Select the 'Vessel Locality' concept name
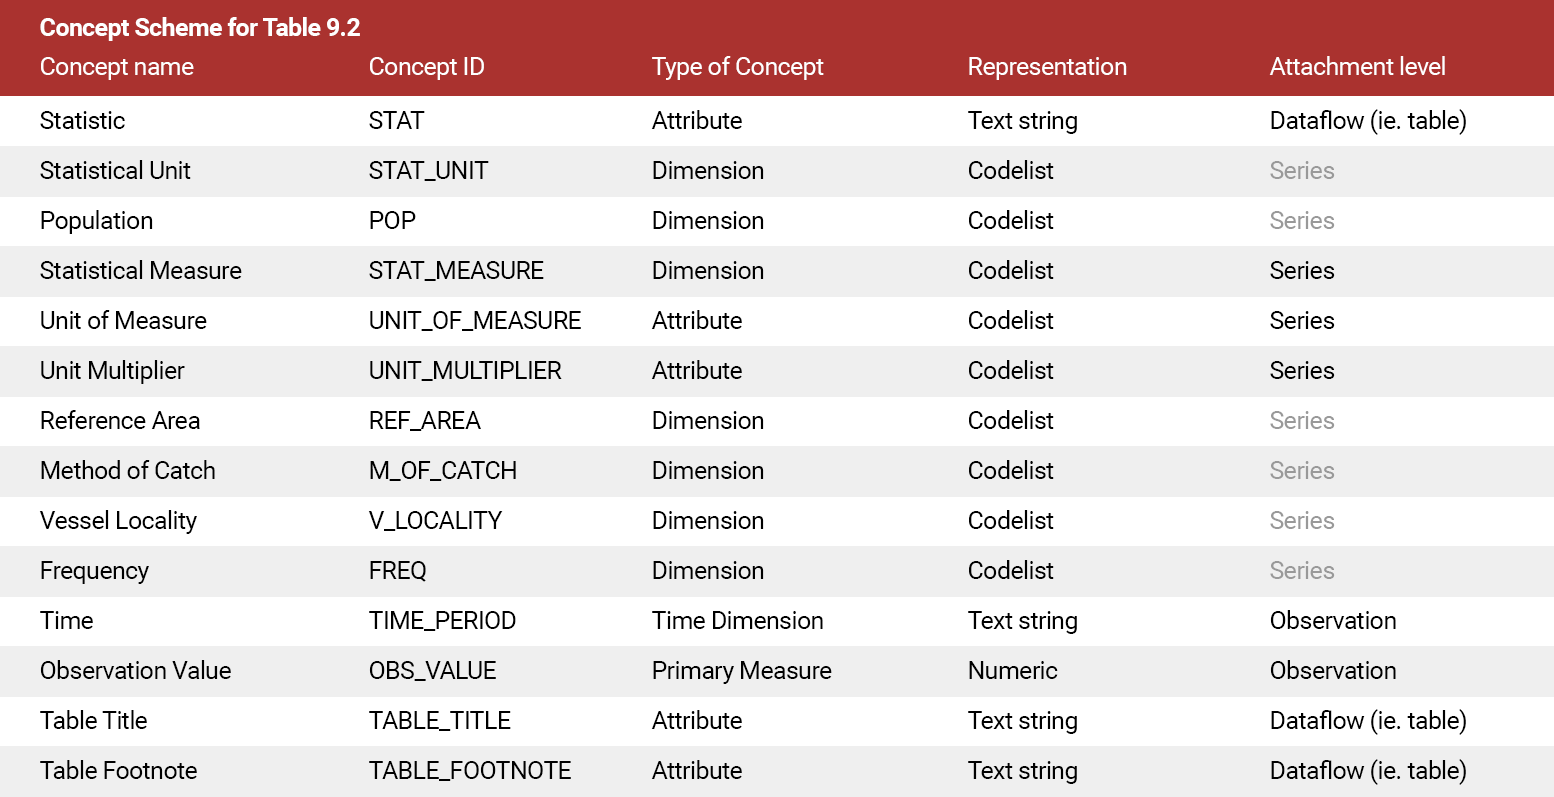This screenshot has width=1554, height=797. (118, 521)
